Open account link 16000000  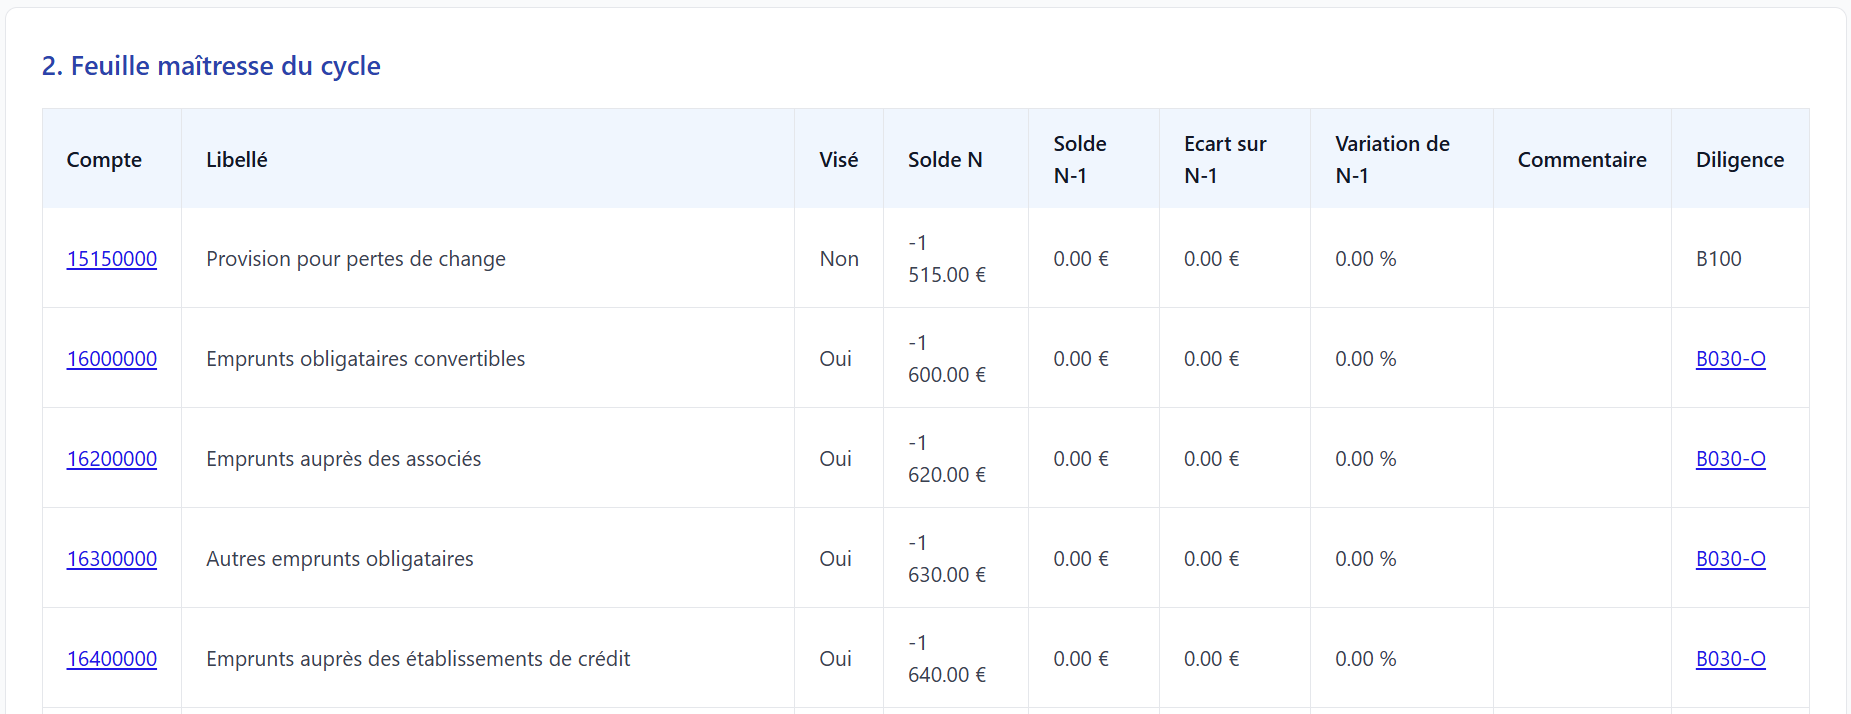[x=112, y=359]
